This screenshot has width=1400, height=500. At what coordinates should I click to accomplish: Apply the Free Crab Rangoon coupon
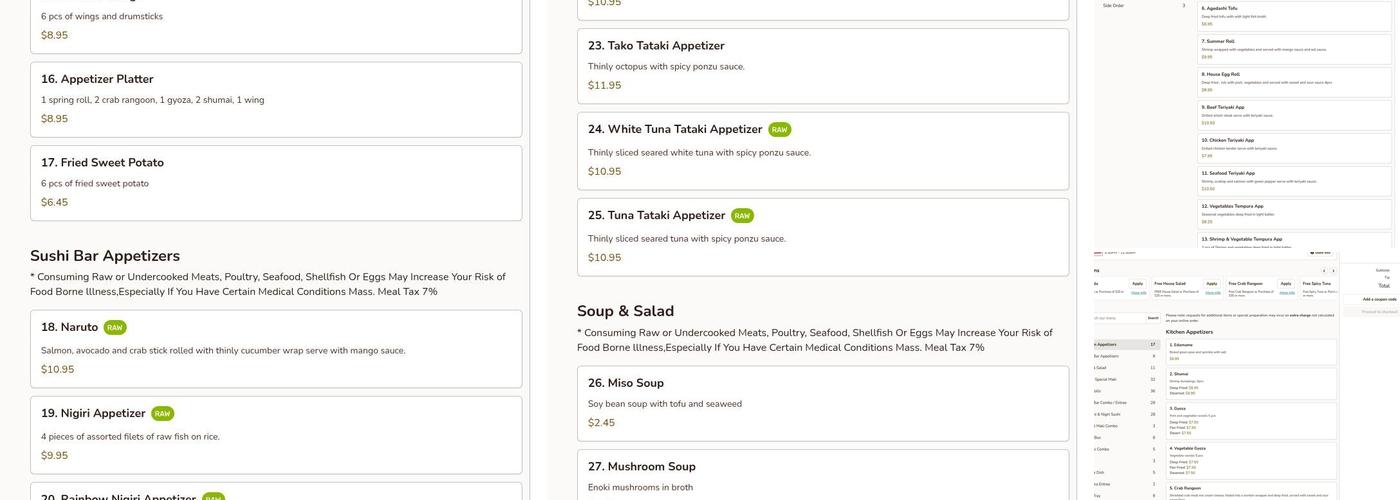pyautogui.click(x=1286, y=284)
